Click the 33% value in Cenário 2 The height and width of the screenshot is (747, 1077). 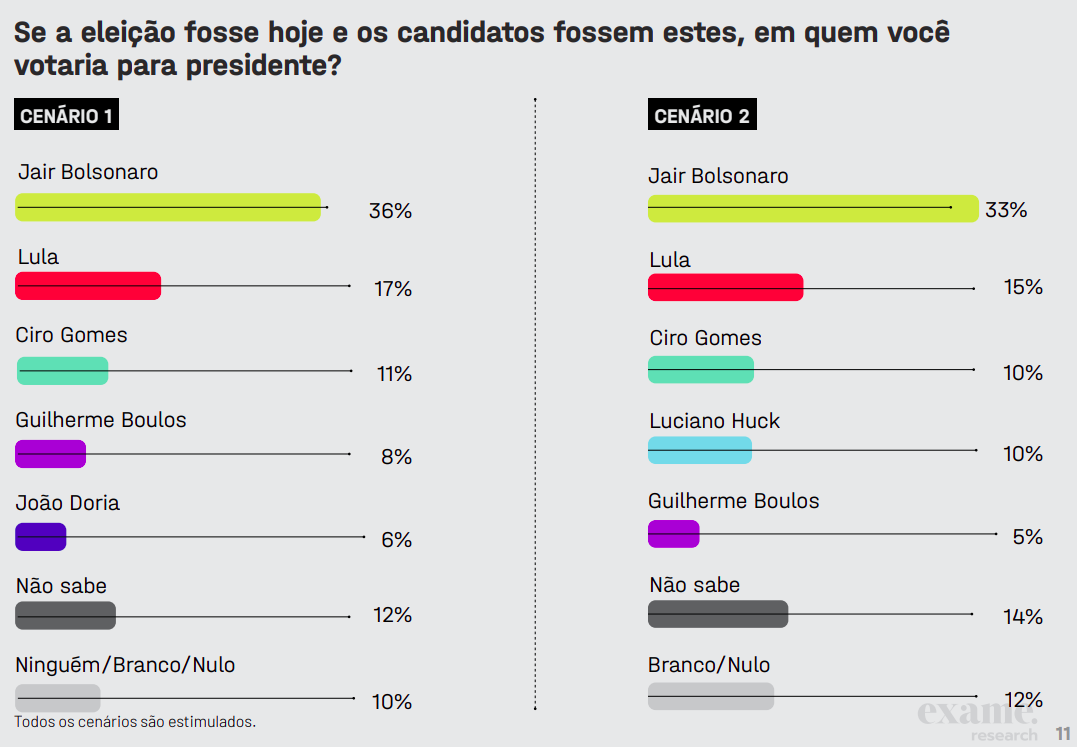1006,210
